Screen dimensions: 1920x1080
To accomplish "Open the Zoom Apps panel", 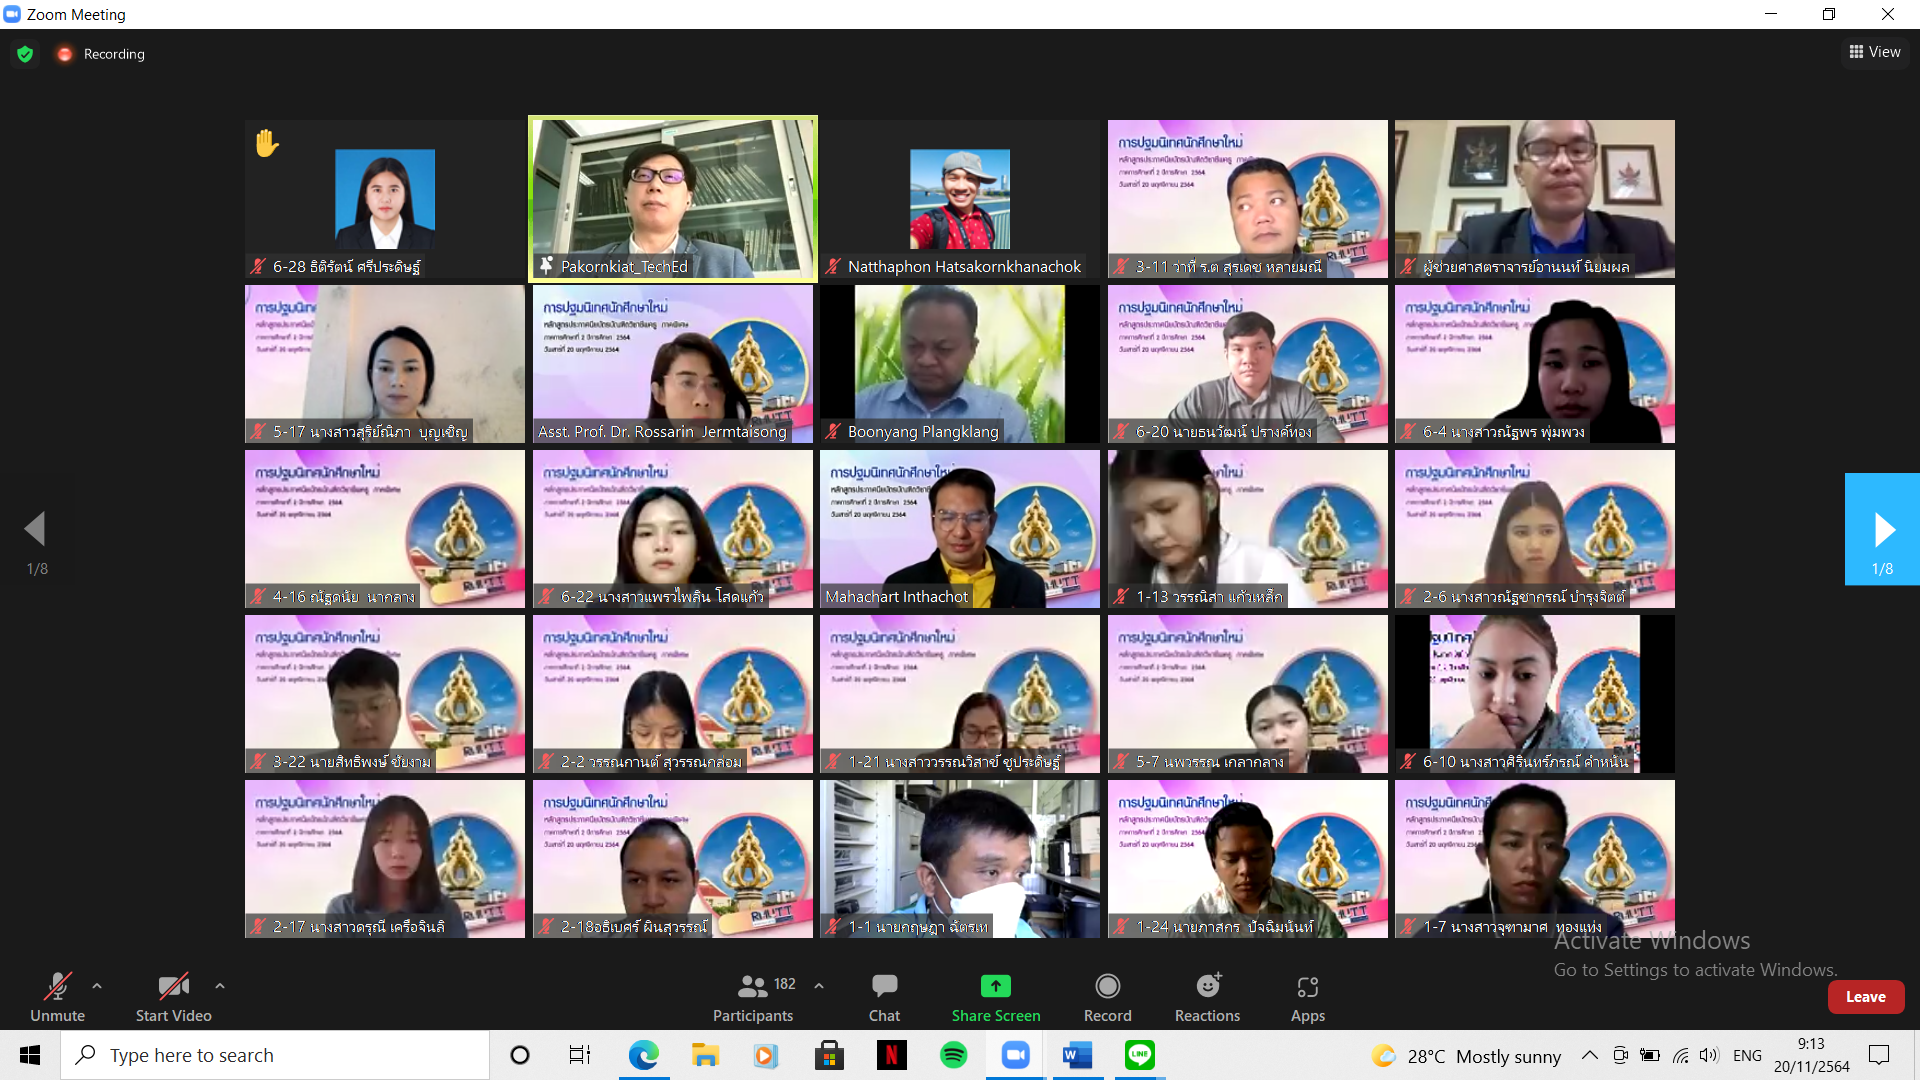I will [1307, 997].
